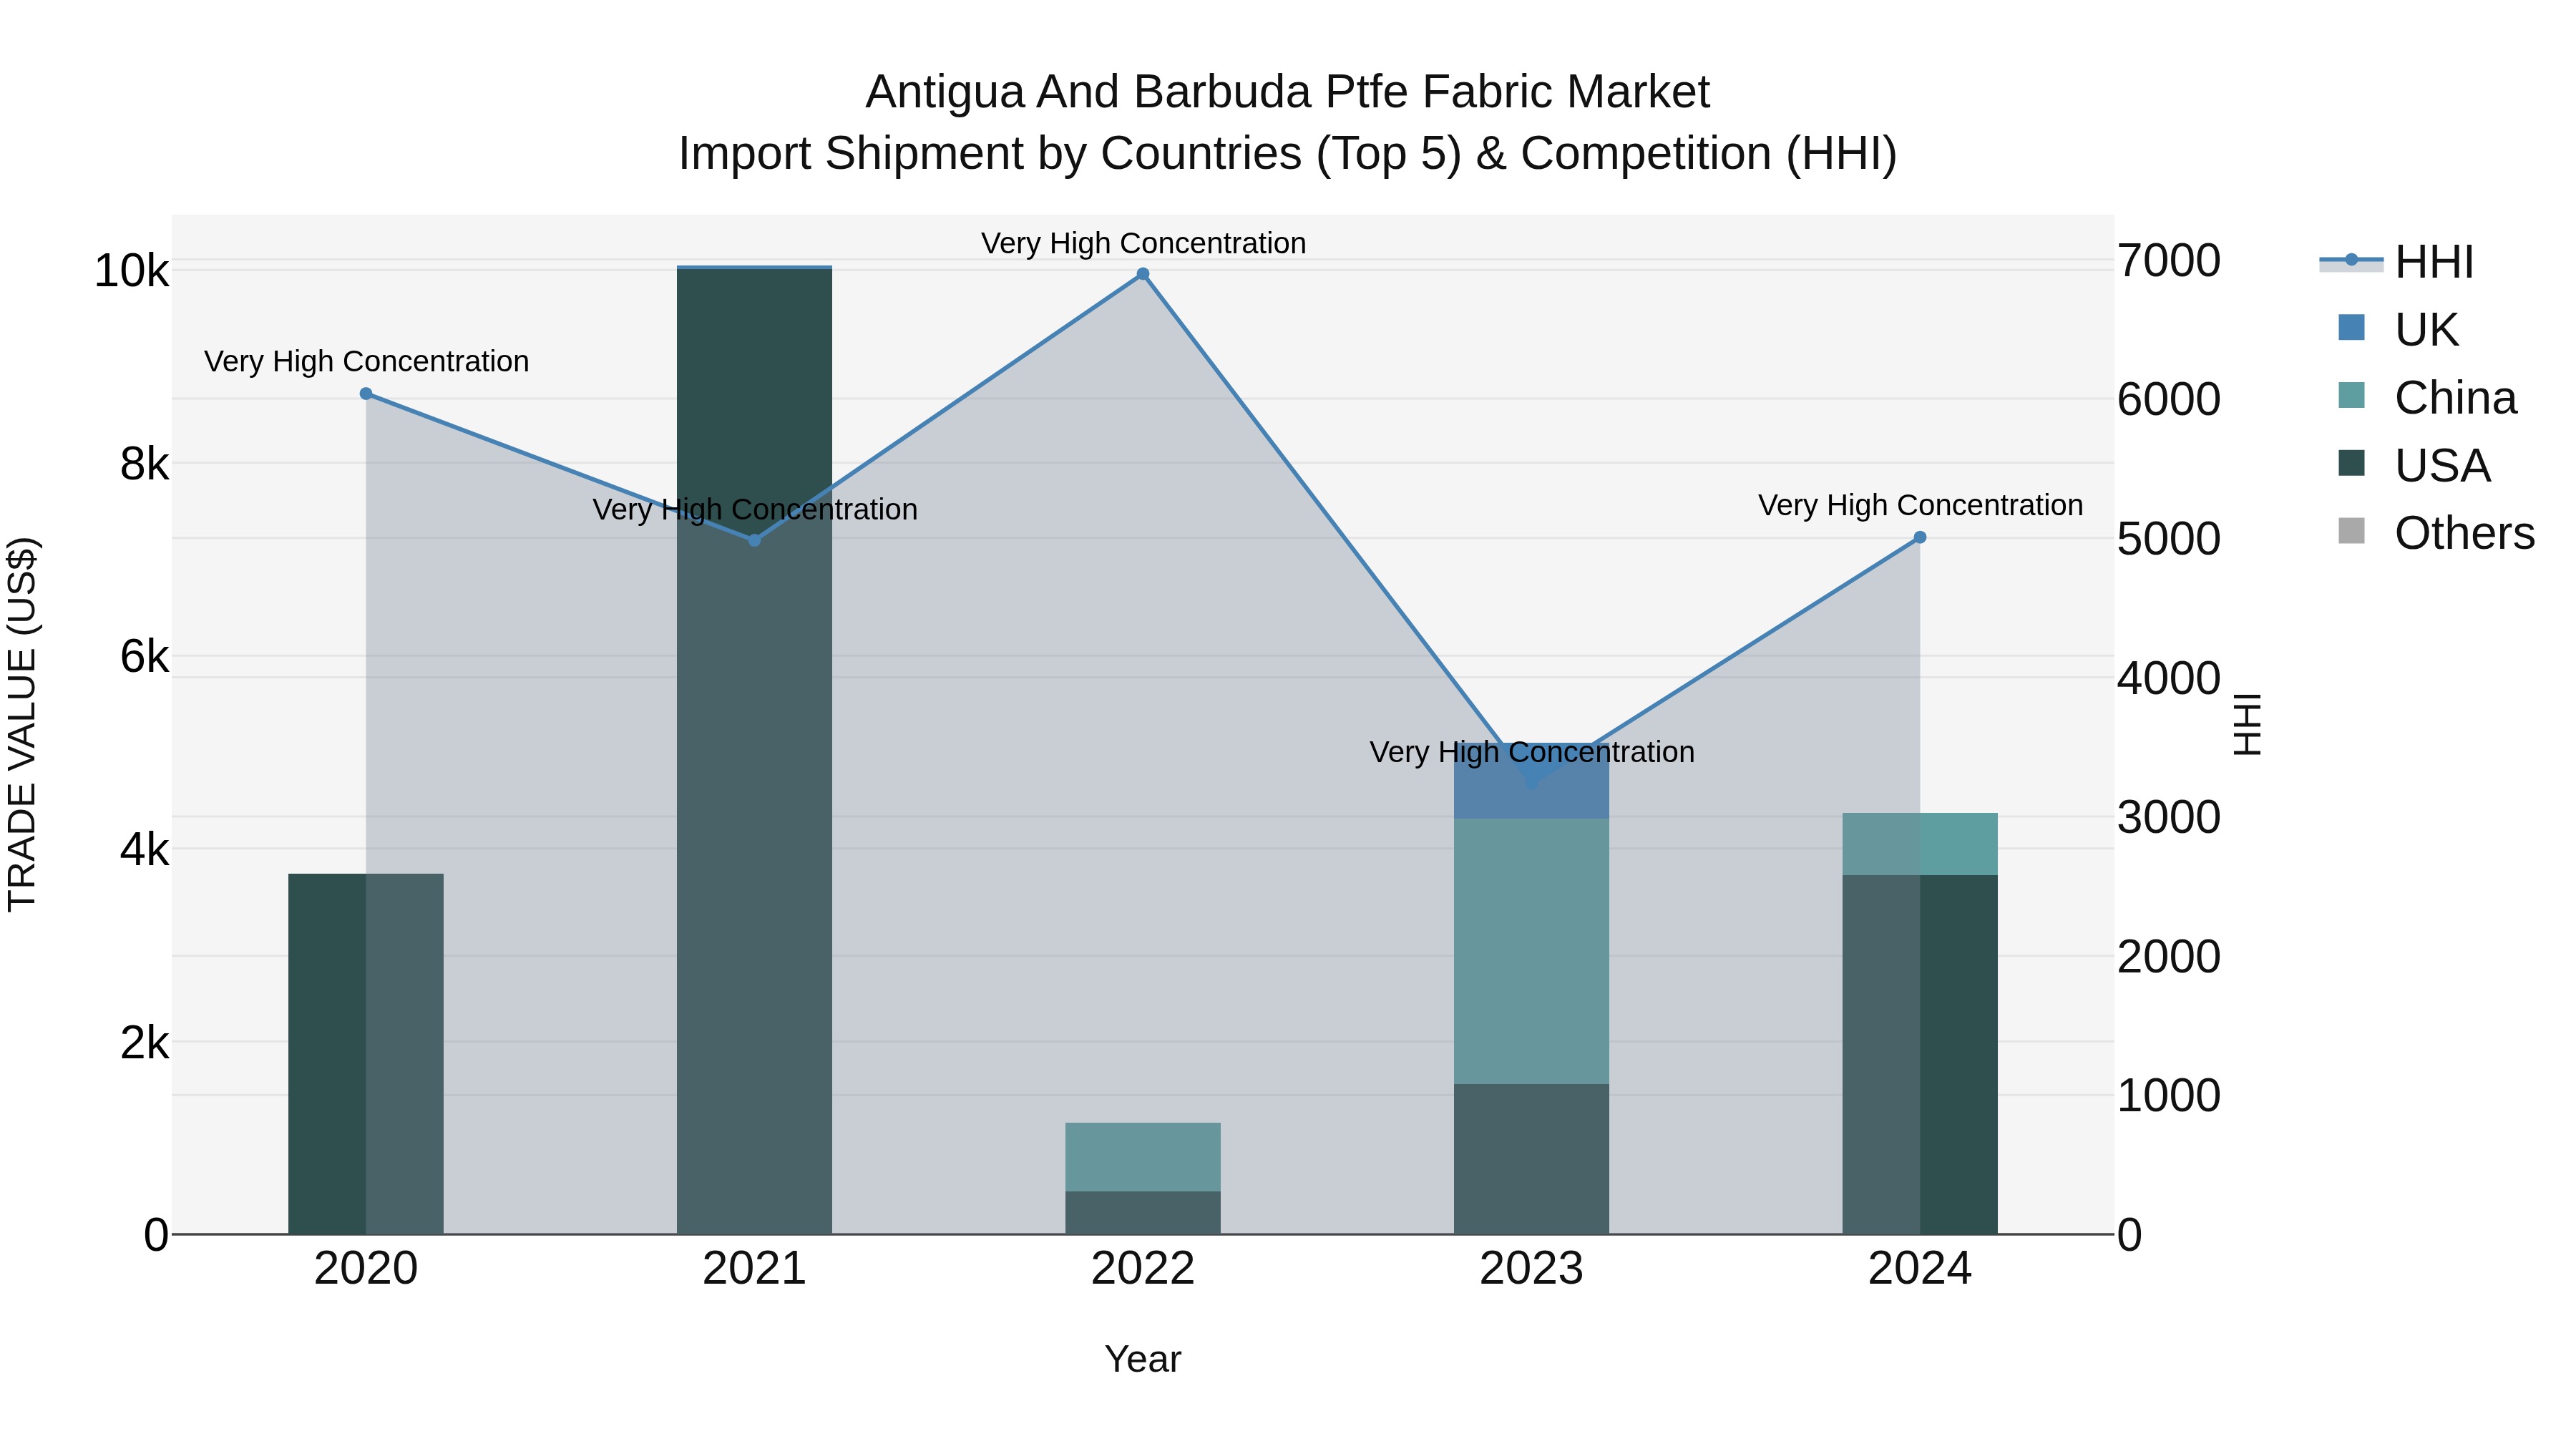Click 'Very High Concentration' label at 2023
2576x1449 pixels.
(1531, 752)
